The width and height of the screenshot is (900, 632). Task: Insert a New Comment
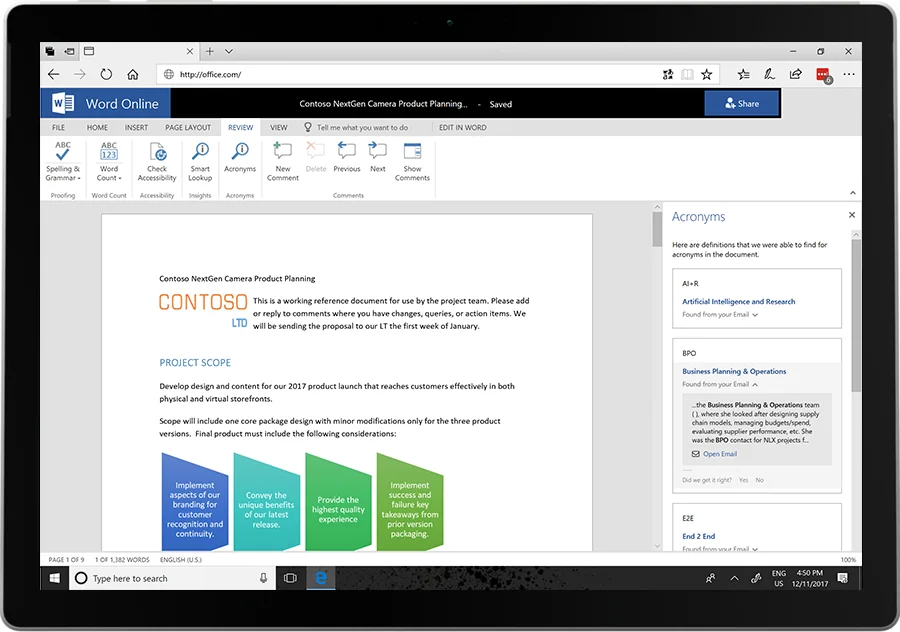(x=282, y=160)
